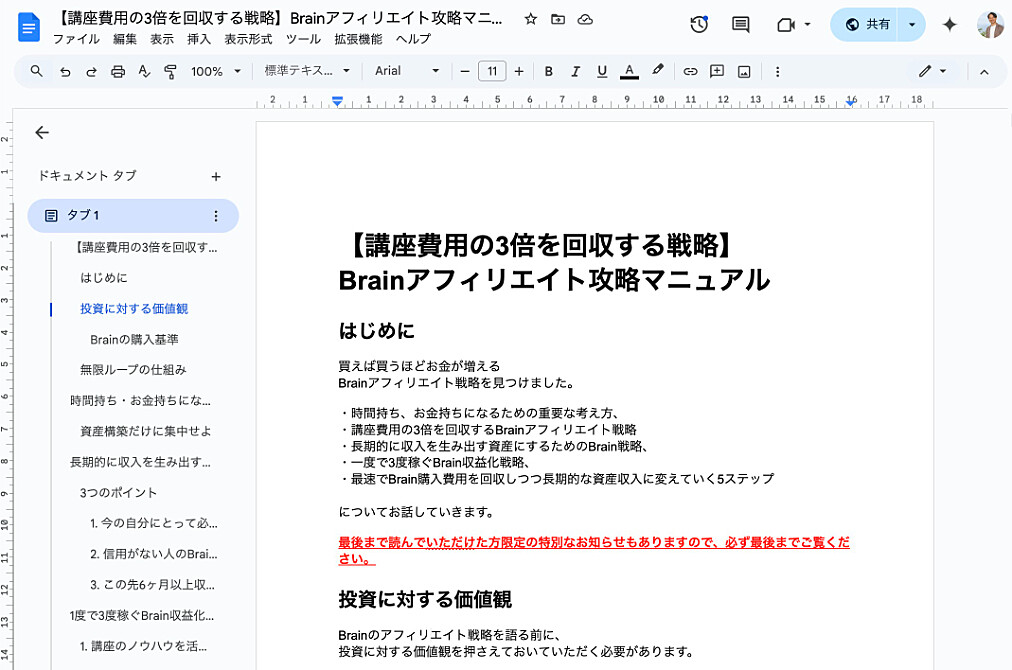The image size is (1012, 670).
Task: Open the share options dropdown arrow
Action: (911, 25)
